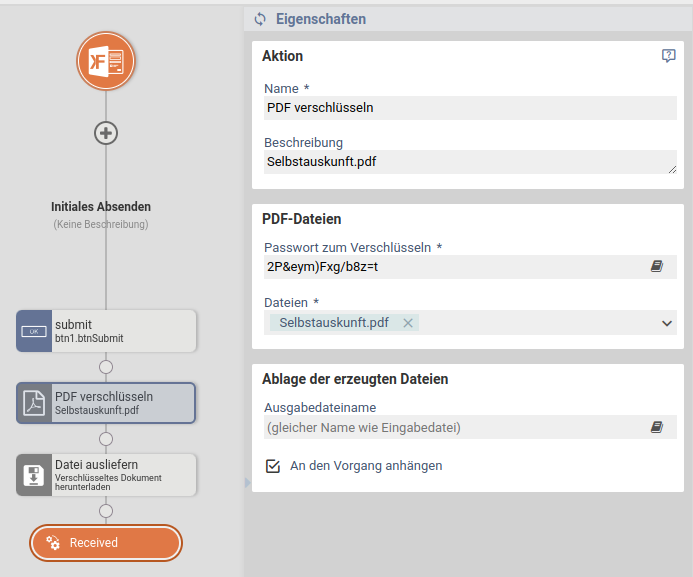Select the Datei ausliefern action node

(x=120, y=475)
